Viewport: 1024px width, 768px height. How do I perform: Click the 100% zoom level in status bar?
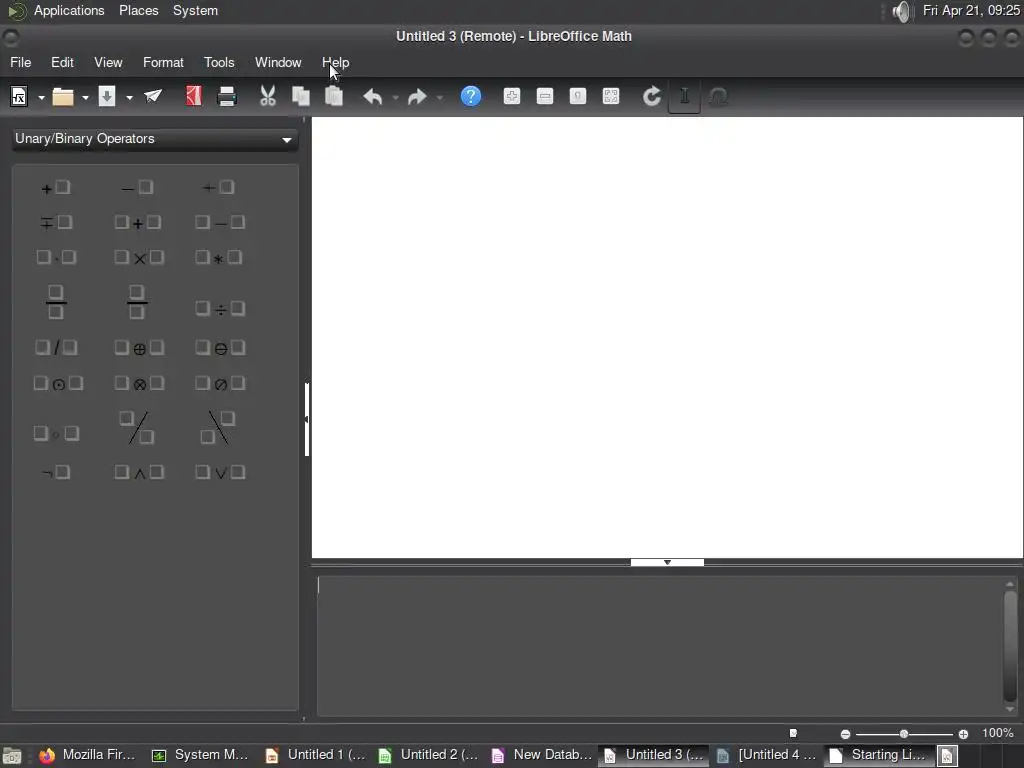tap(998, 733)
